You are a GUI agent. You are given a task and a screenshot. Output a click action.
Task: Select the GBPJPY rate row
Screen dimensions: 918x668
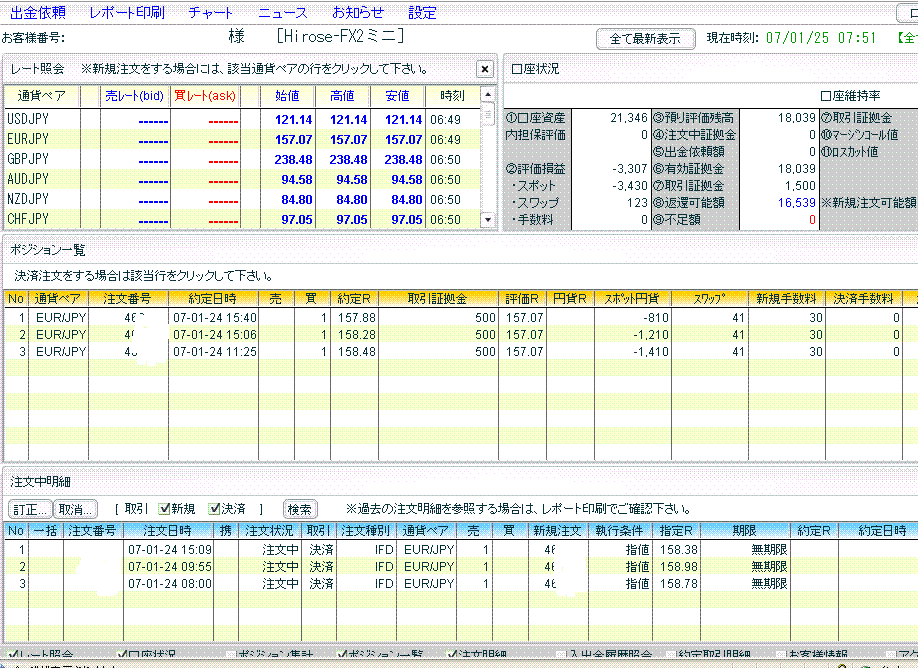pyautogui.click(x=242, y=159)
